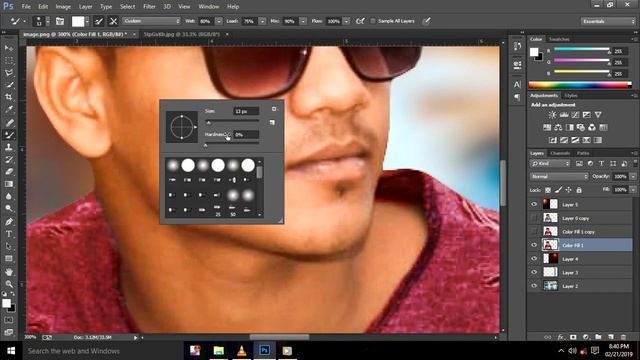Toggle Lock transparent pixels
The height and width of the screenshot is (360, 640).
548,190
